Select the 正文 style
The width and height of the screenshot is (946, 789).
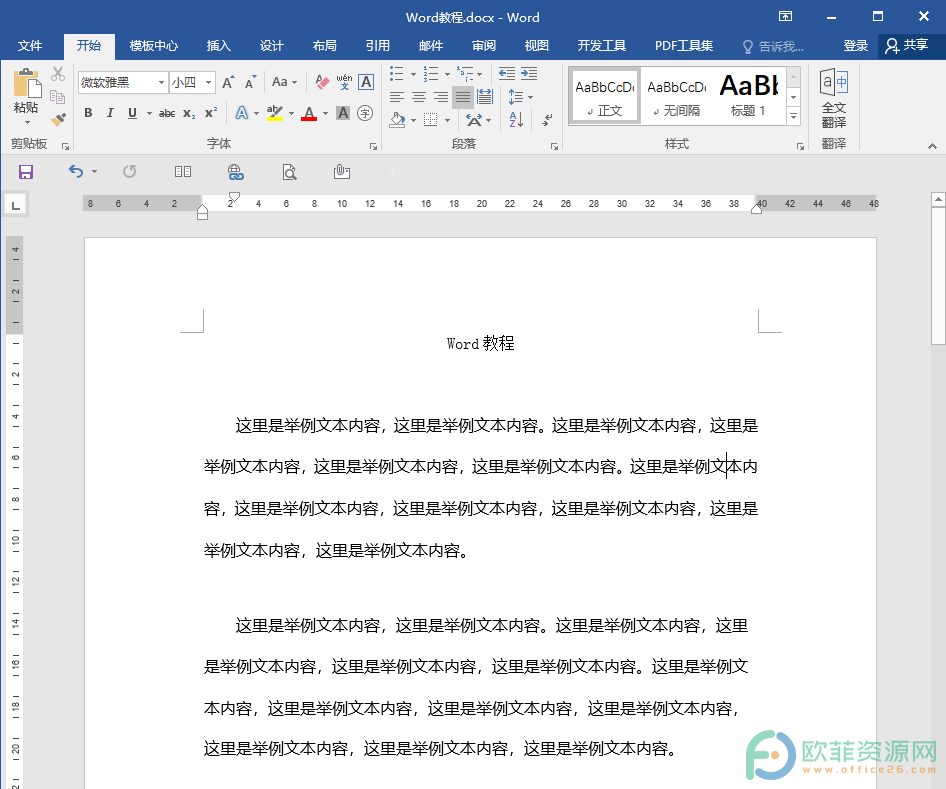[x=605, y=97]
